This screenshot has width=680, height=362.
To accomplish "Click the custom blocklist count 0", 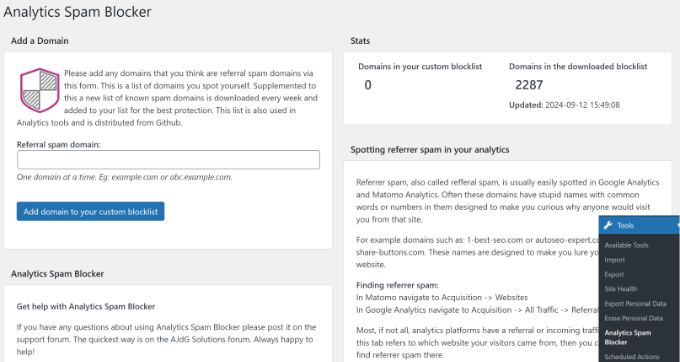I will click(x=368, y=85).
